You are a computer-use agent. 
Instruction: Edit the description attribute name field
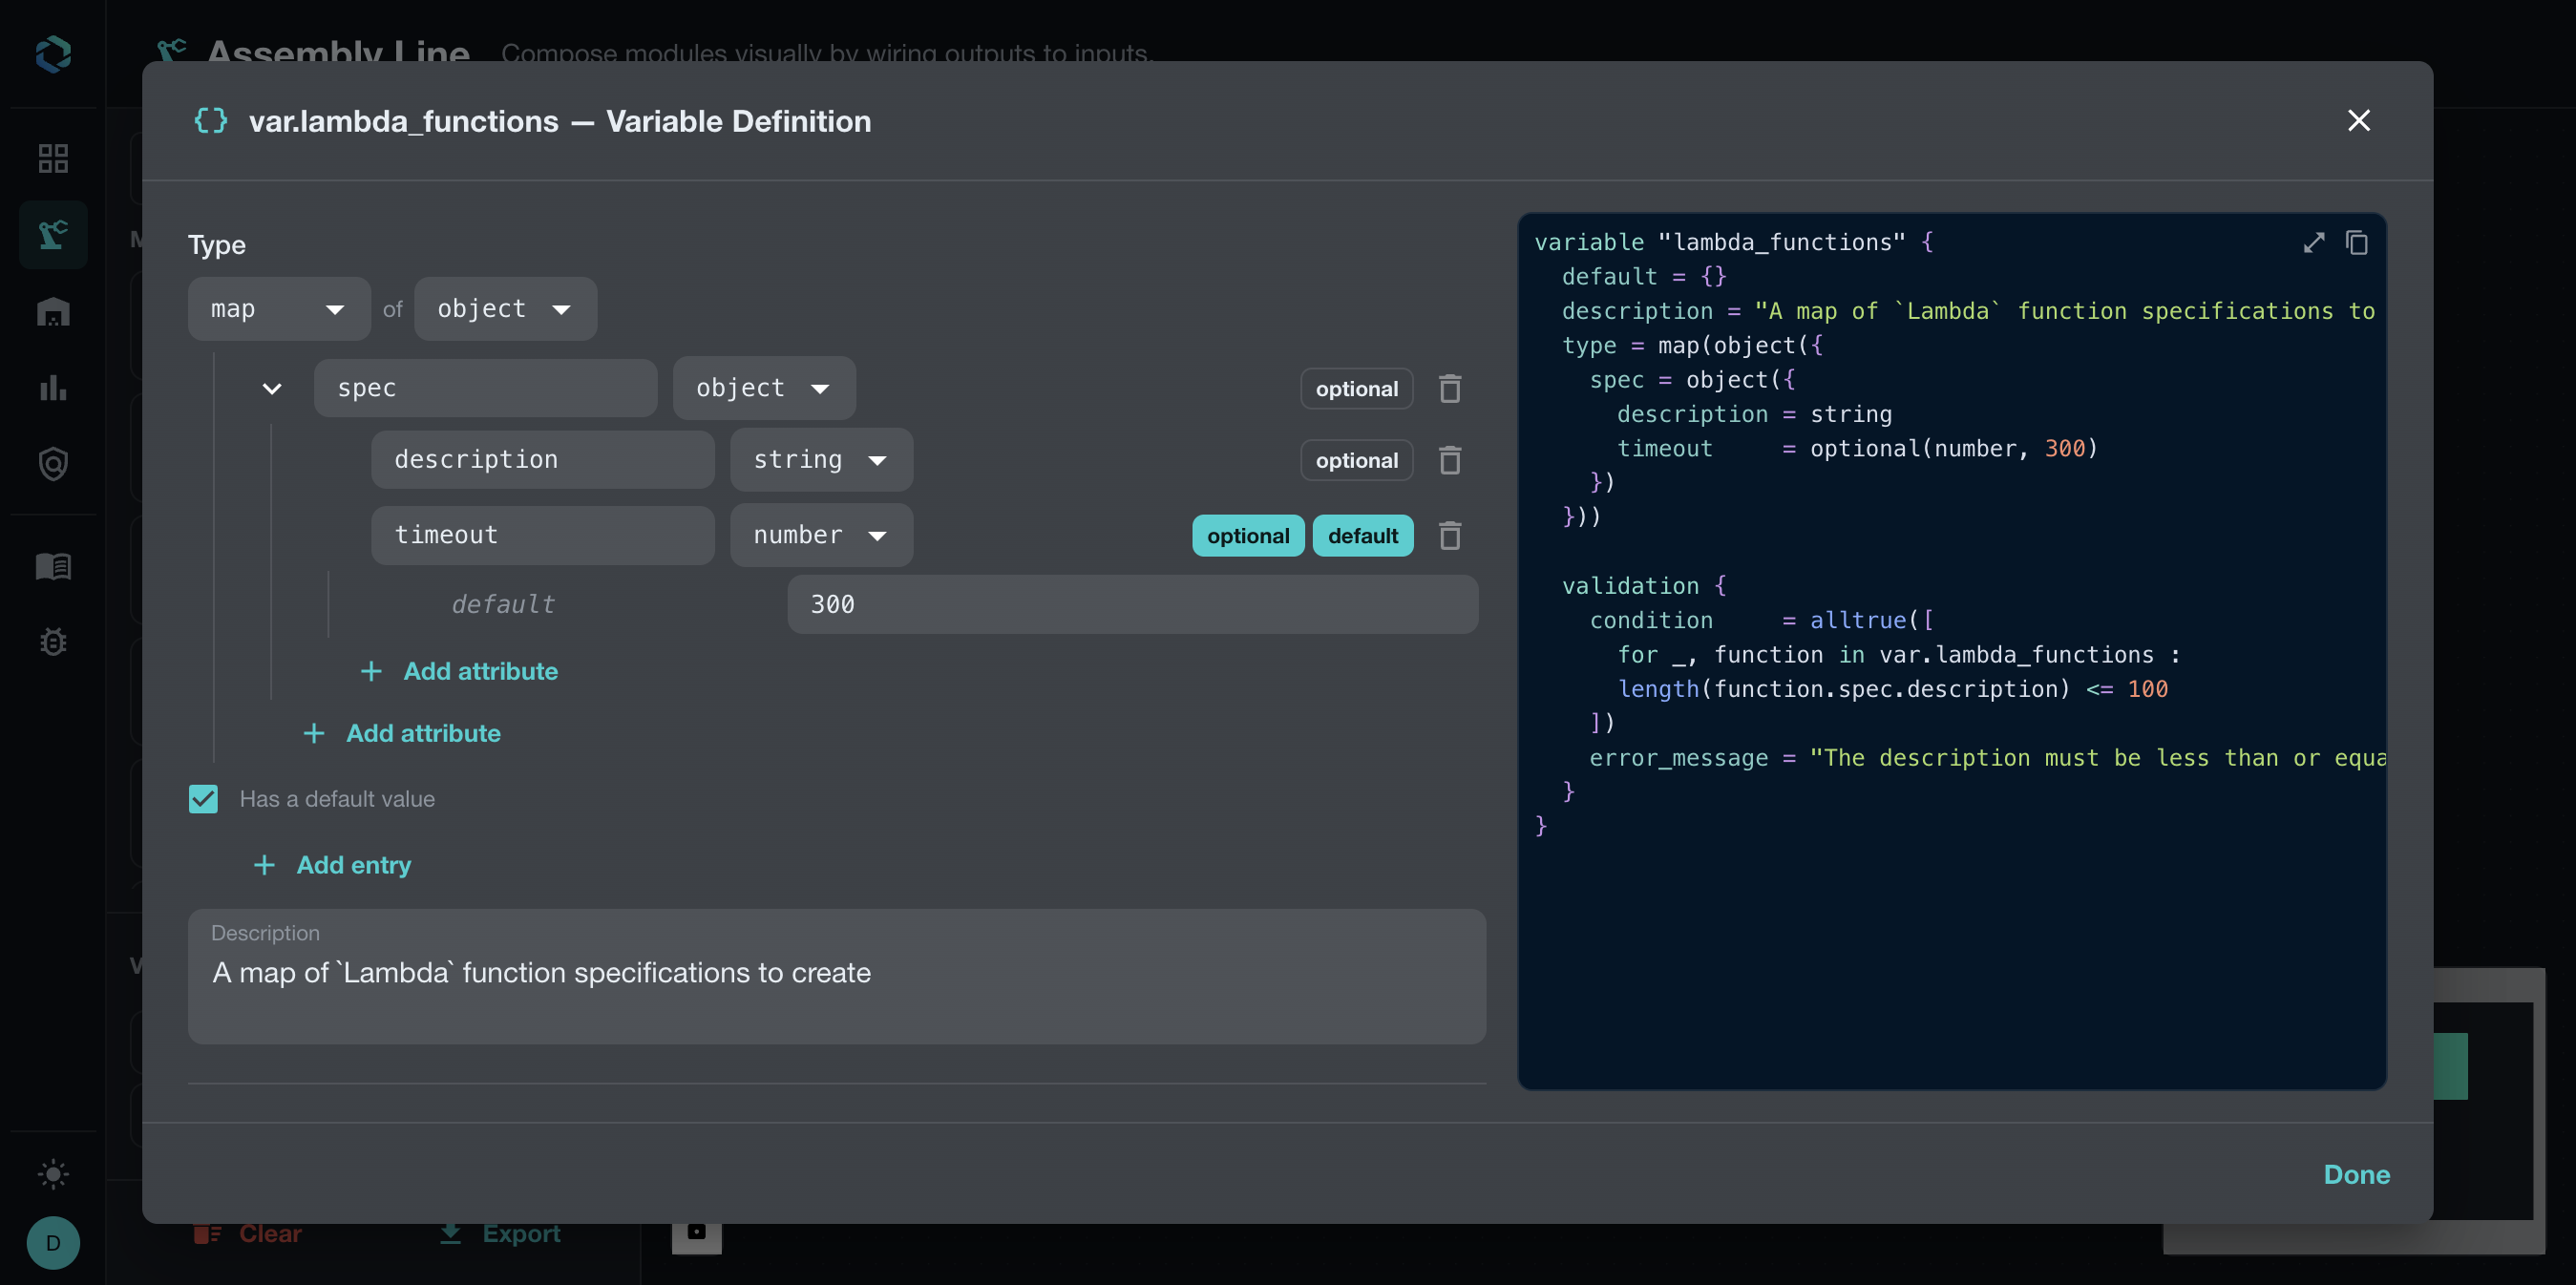tap(542, 460)
